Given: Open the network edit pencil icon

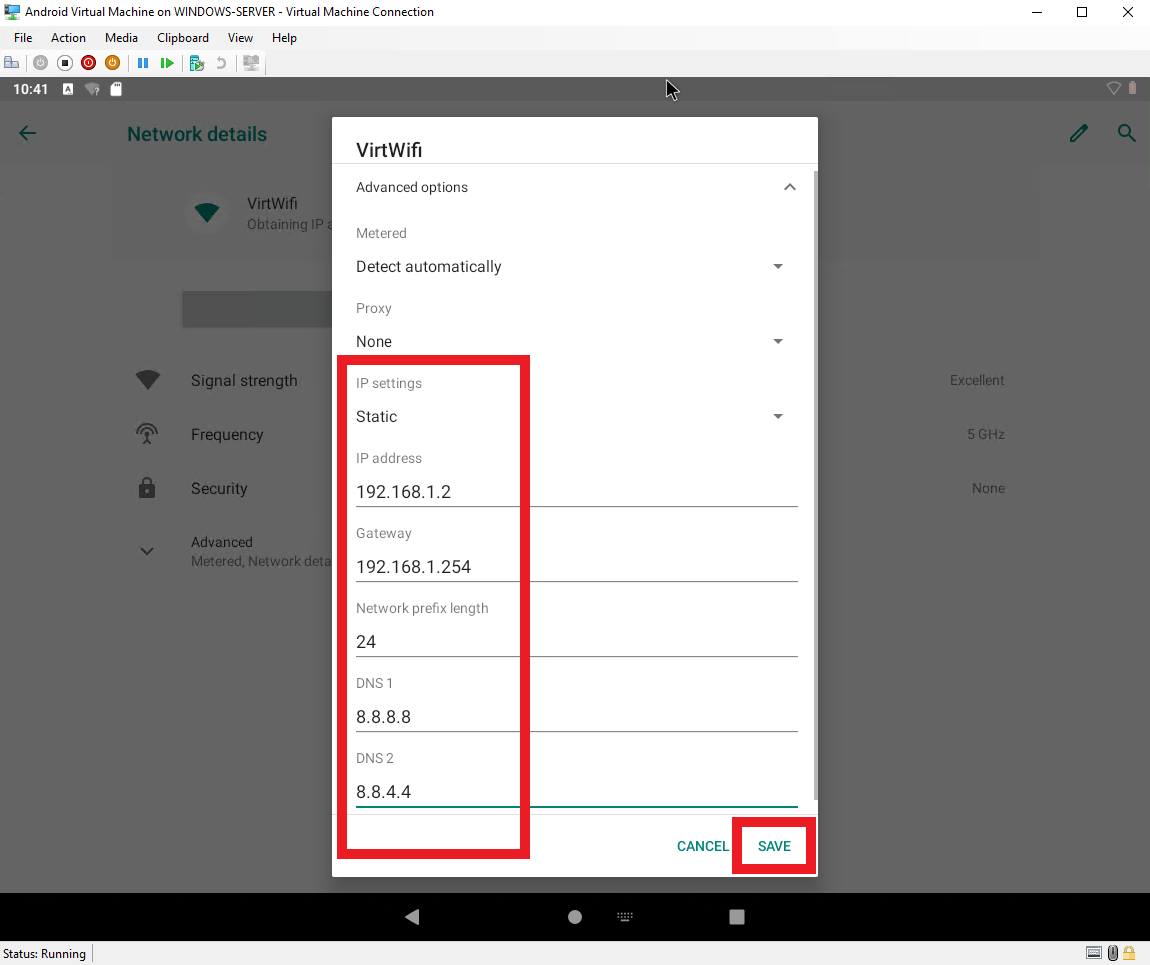Looking at the screenshot, I should [1078, 133].
